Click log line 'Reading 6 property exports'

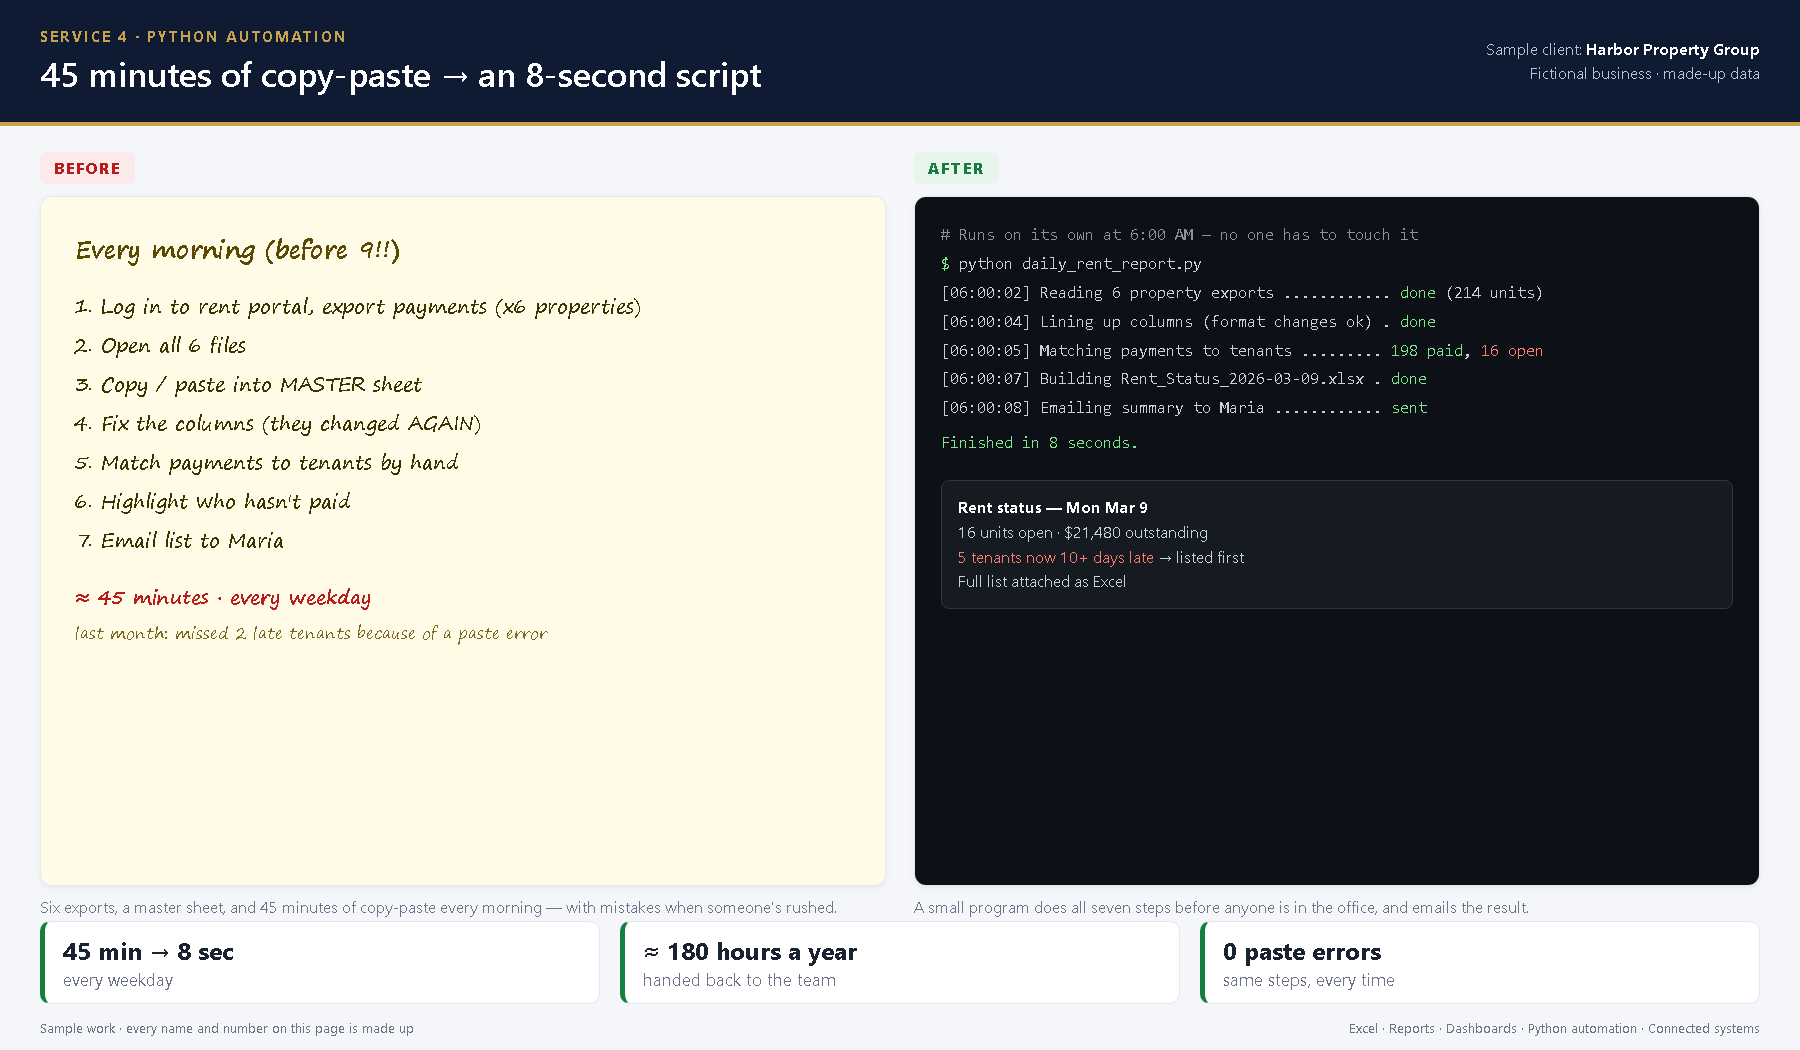(x=1242, y=293)
